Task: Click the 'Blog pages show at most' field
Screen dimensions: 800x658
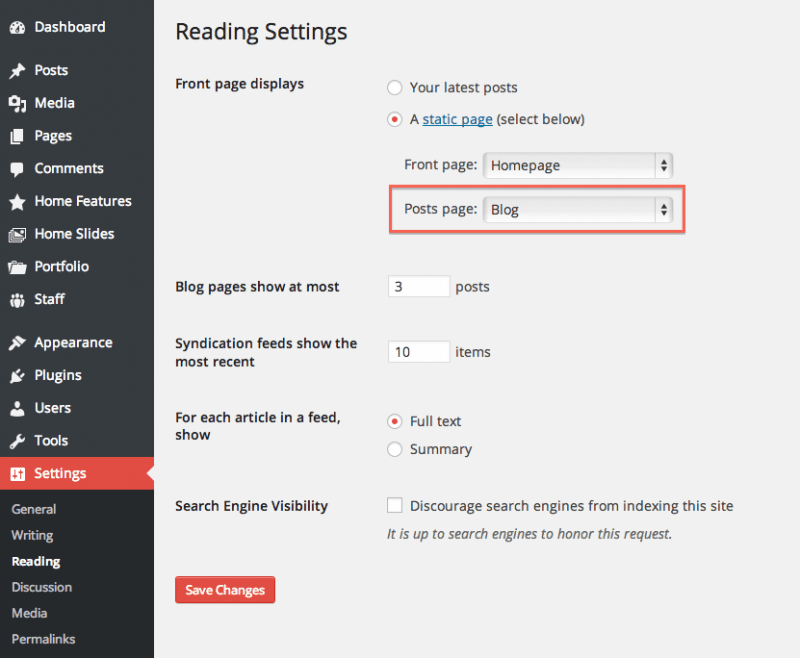Action: [419, 286]
